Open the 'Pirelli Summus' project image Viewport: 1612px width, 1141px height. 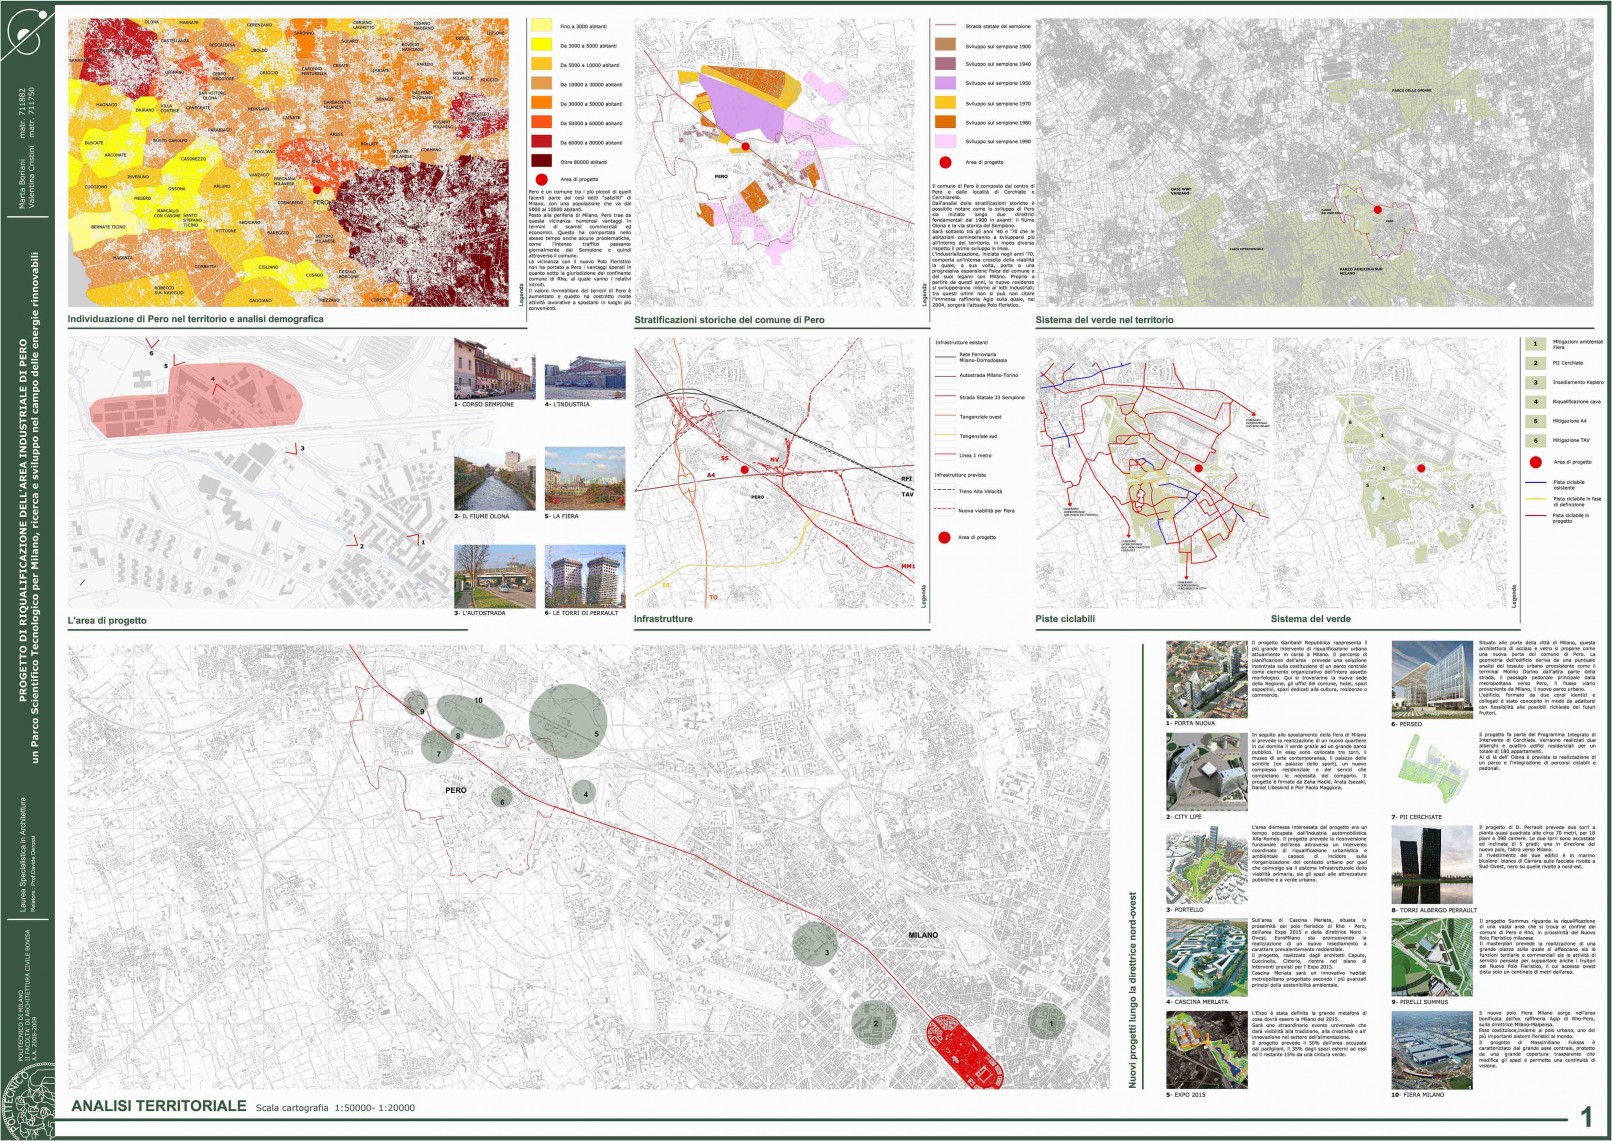pyautogui.click(x=1432, y=958)
